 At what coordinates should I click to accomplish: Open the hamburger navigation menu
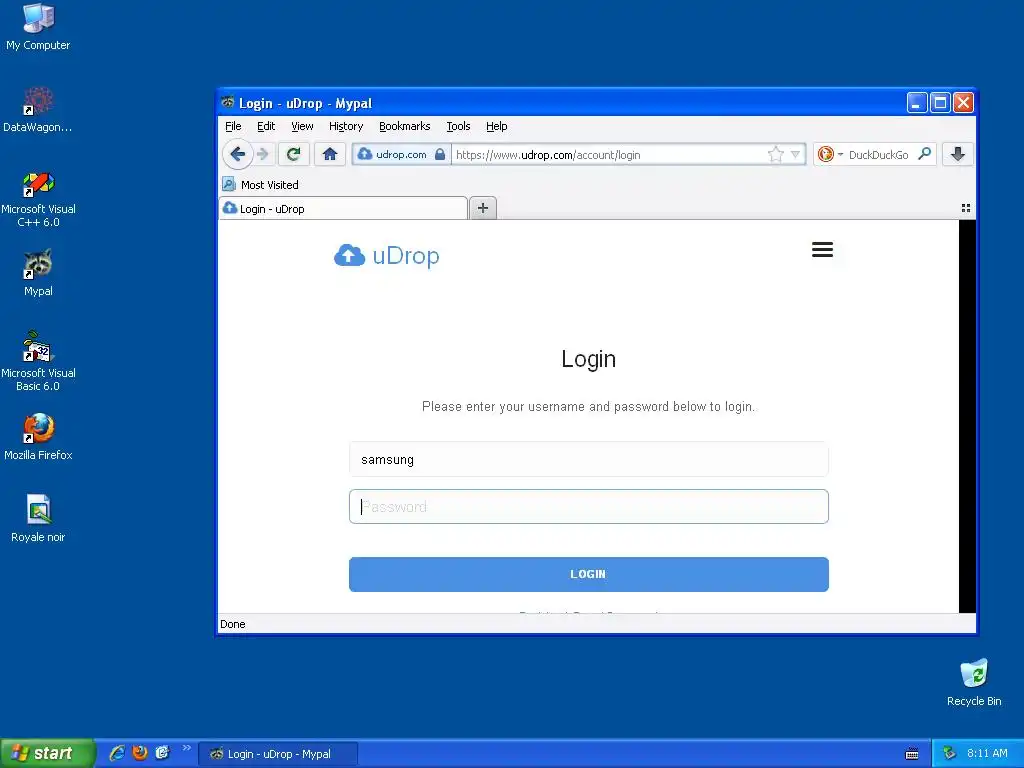(822, 249)
